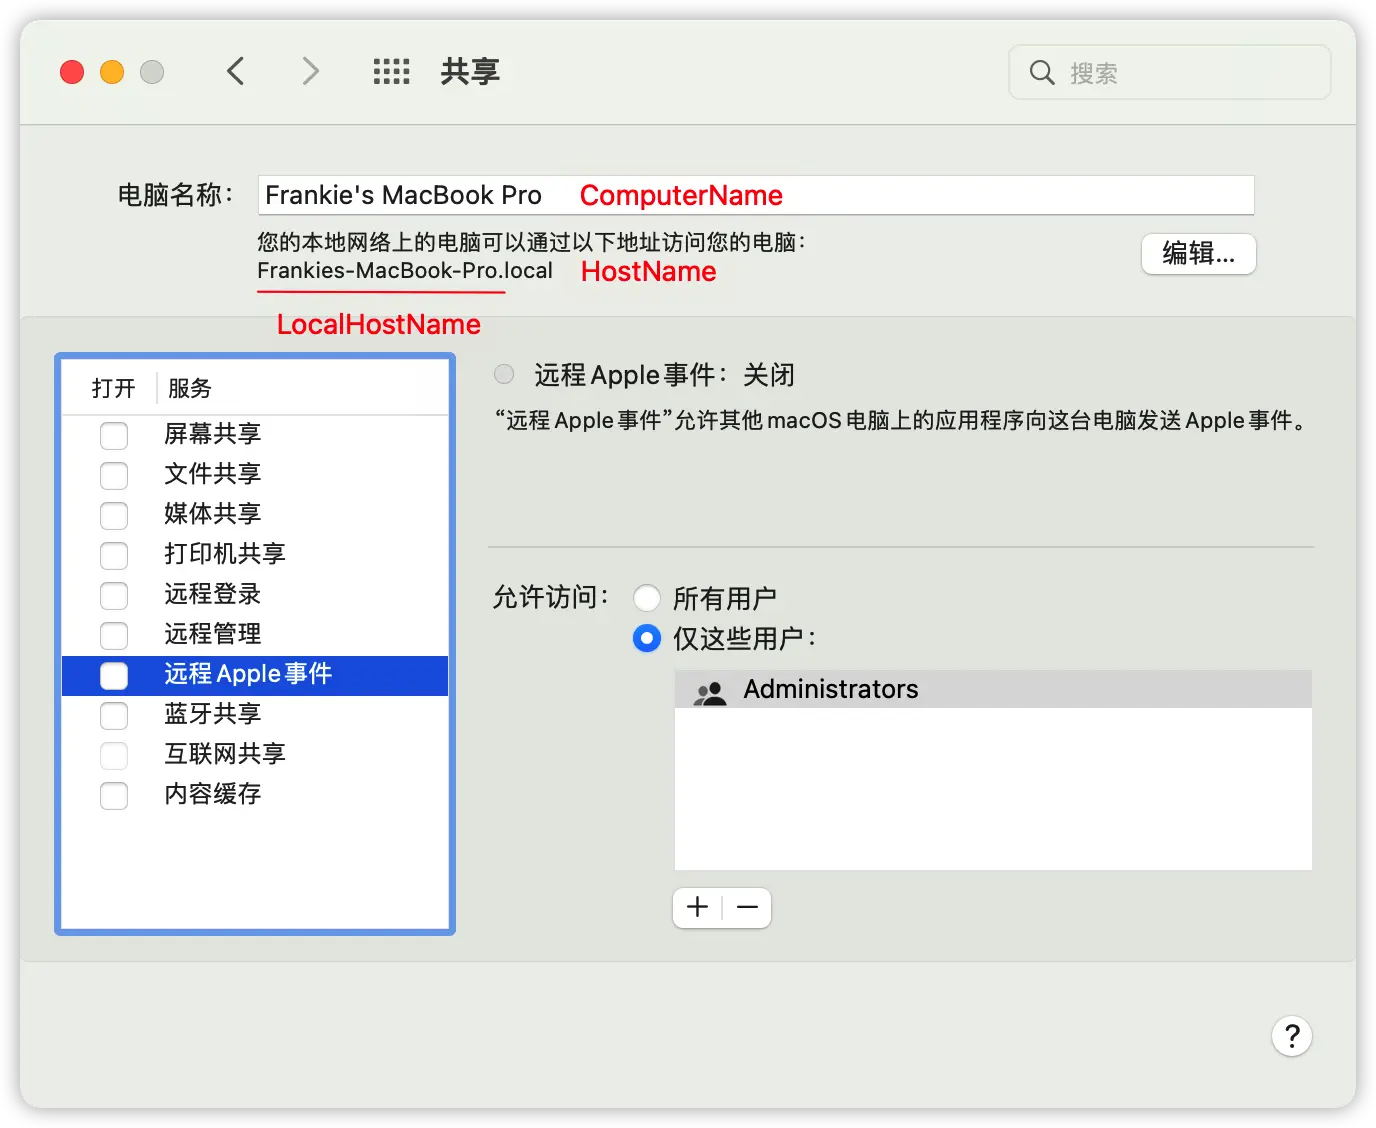Screen dimensions: 1376x1128
Task: Click the 服务 column header
Action: (190, 388)
